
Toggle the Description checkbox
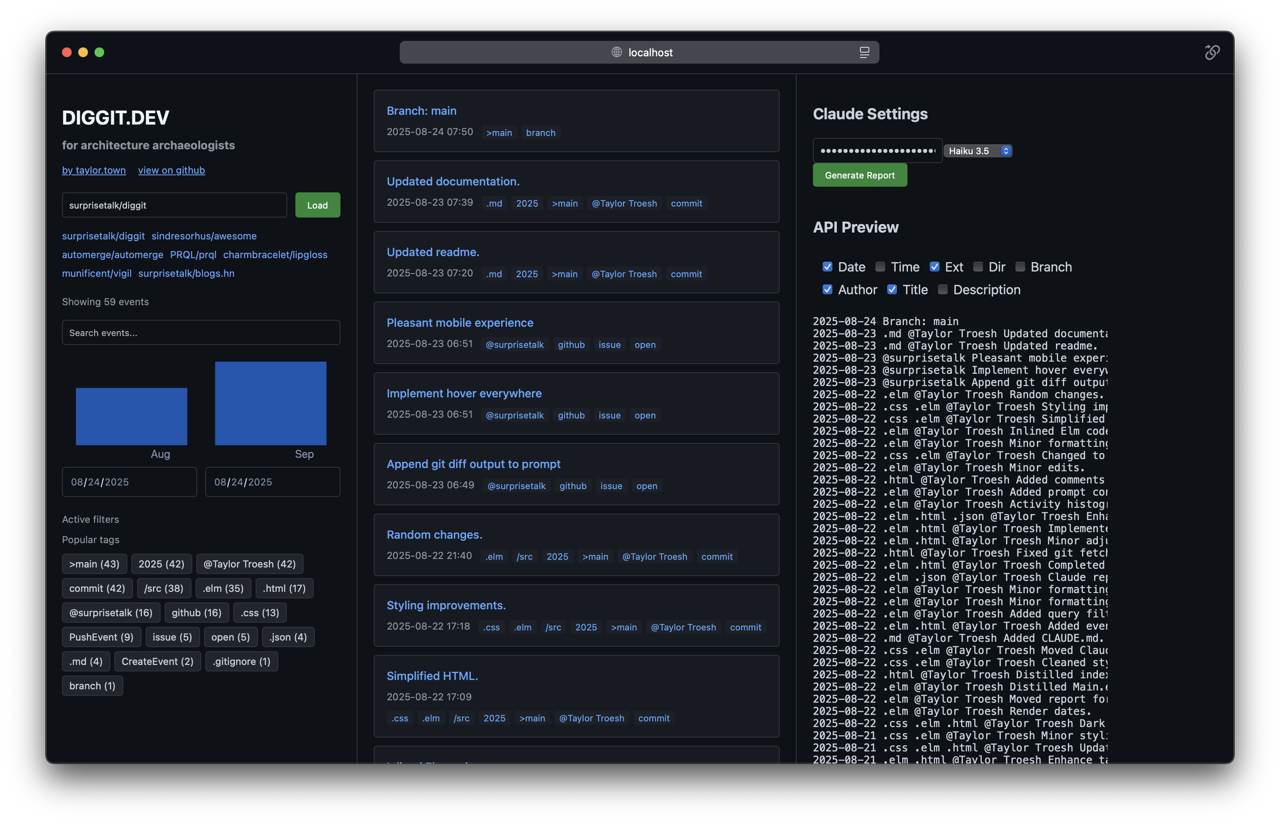click(x=942, y=290)
